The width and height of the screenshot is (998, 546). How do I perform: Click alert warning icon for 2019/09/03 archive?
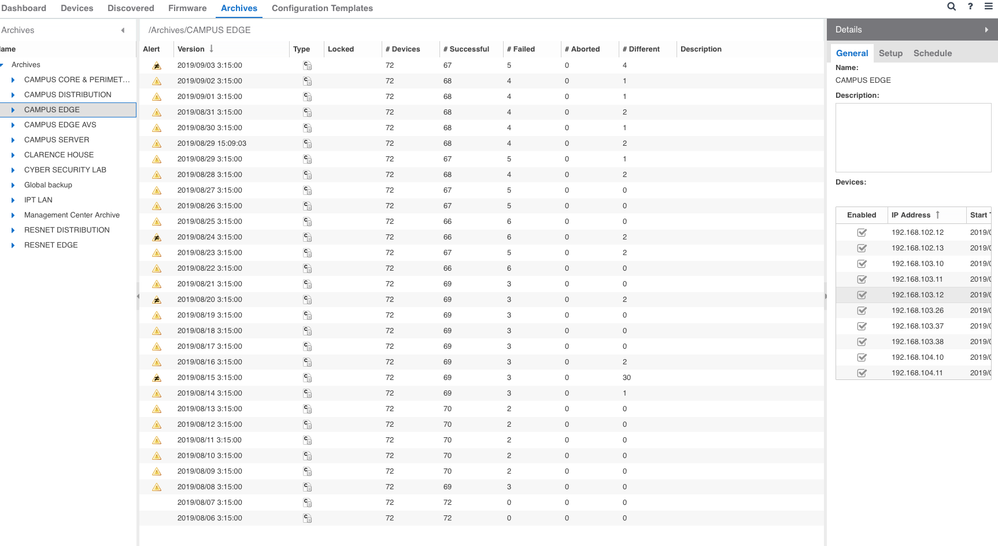157,66
